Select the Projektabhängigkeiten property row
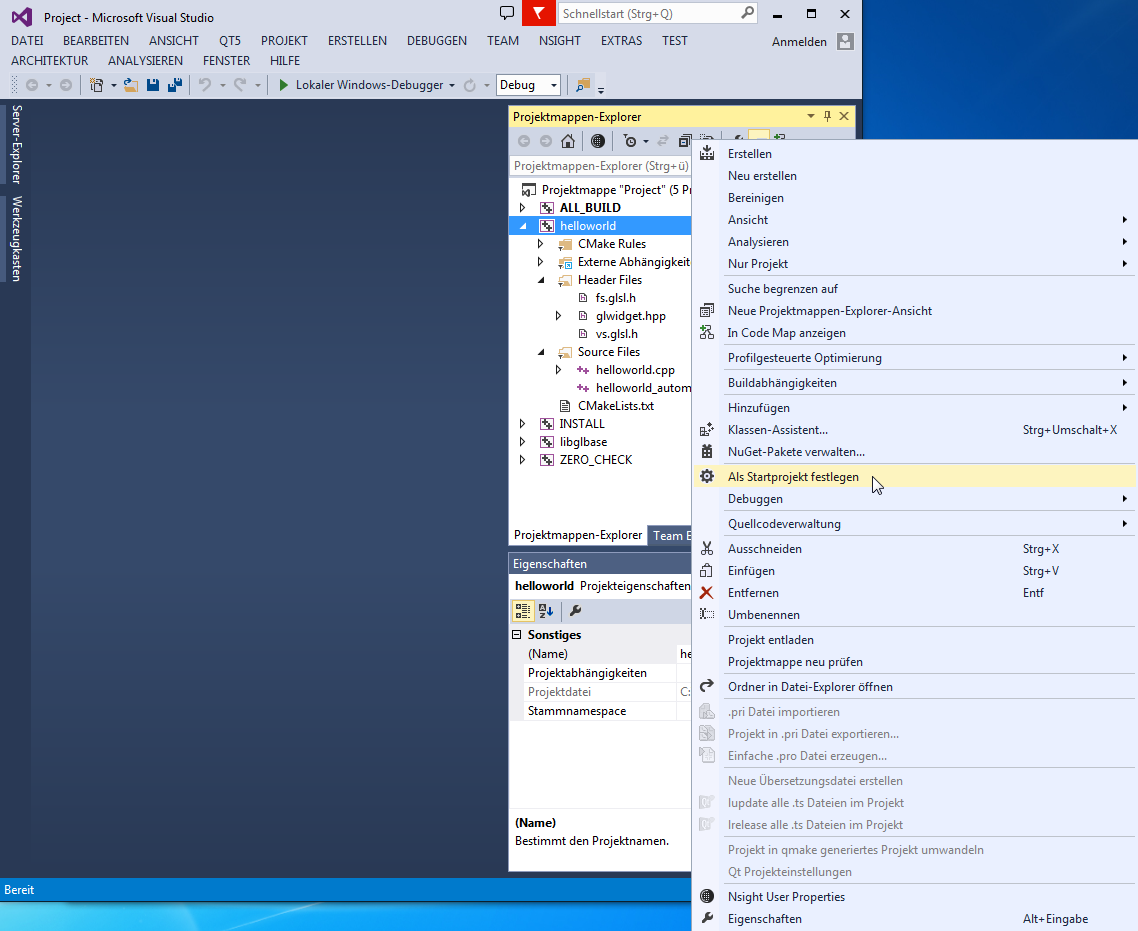 602,673
